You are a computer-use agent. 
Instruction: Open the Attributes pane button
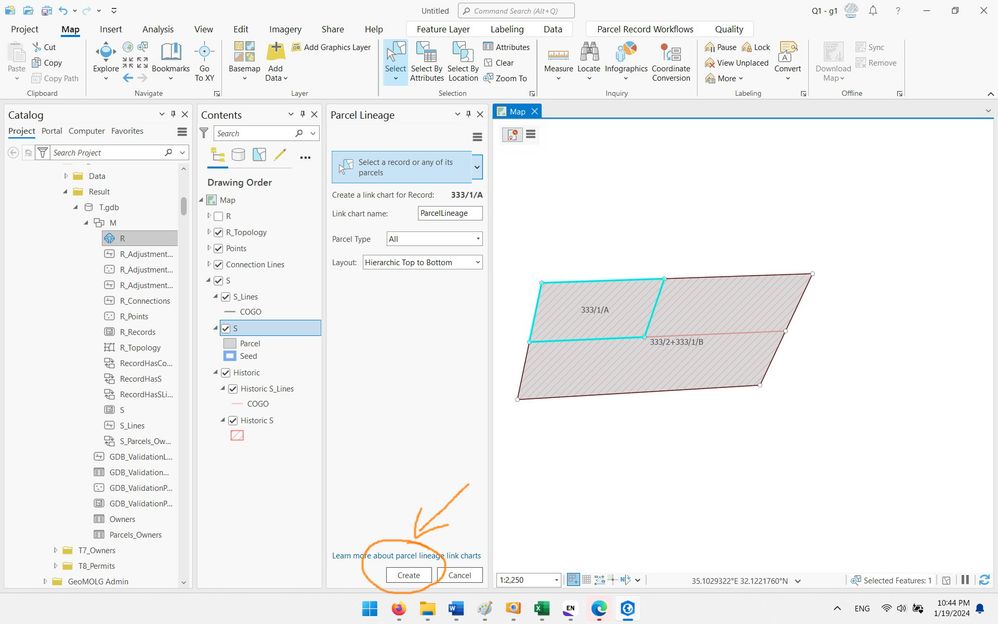pos(507,47)
